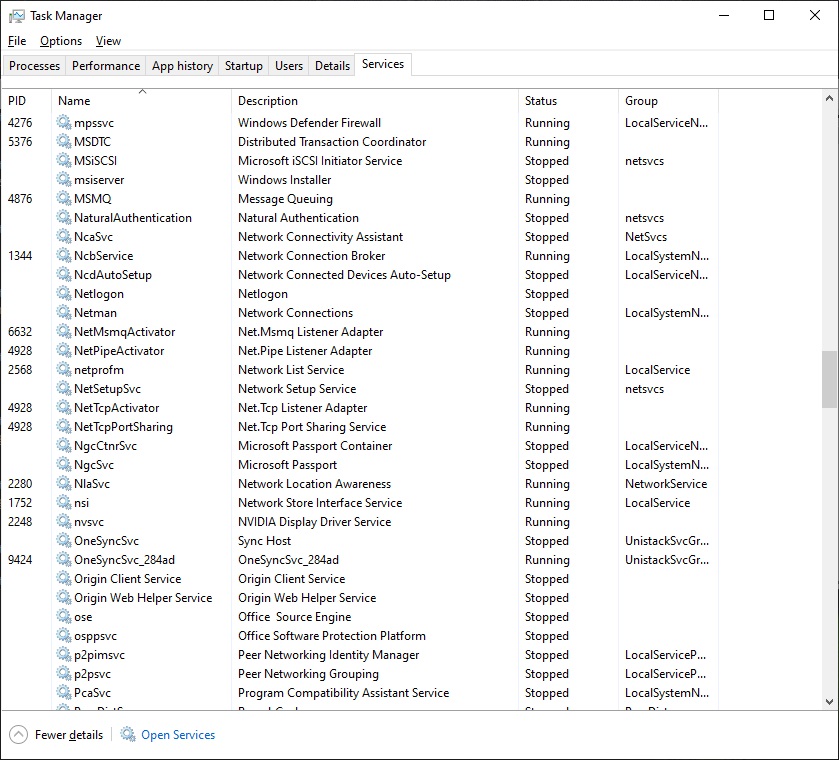Viewport: 839px width, 760px height.
Task: Click the gear icon beside NgcCtnrSvc
Action: (x=64, y=445)
